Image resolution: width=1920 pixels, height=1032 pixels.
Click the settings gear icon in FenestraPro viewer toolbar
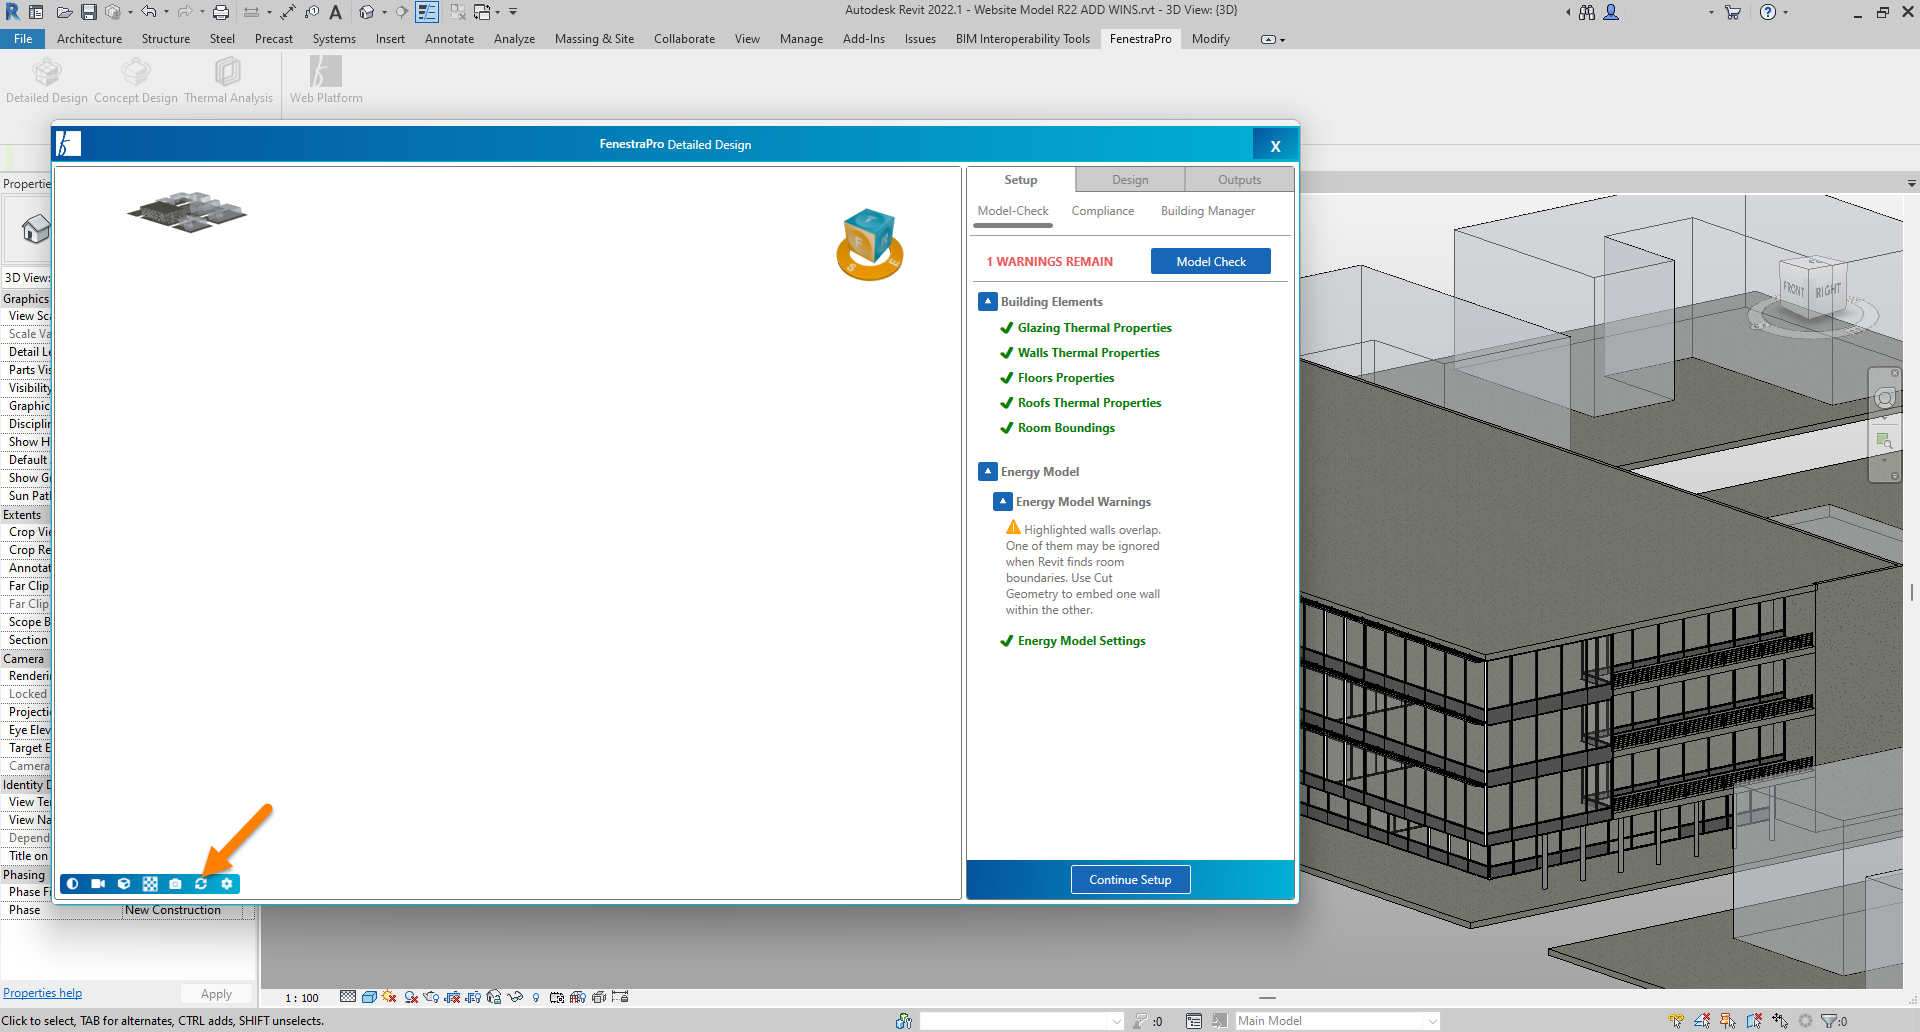click(x=227, y=884)
